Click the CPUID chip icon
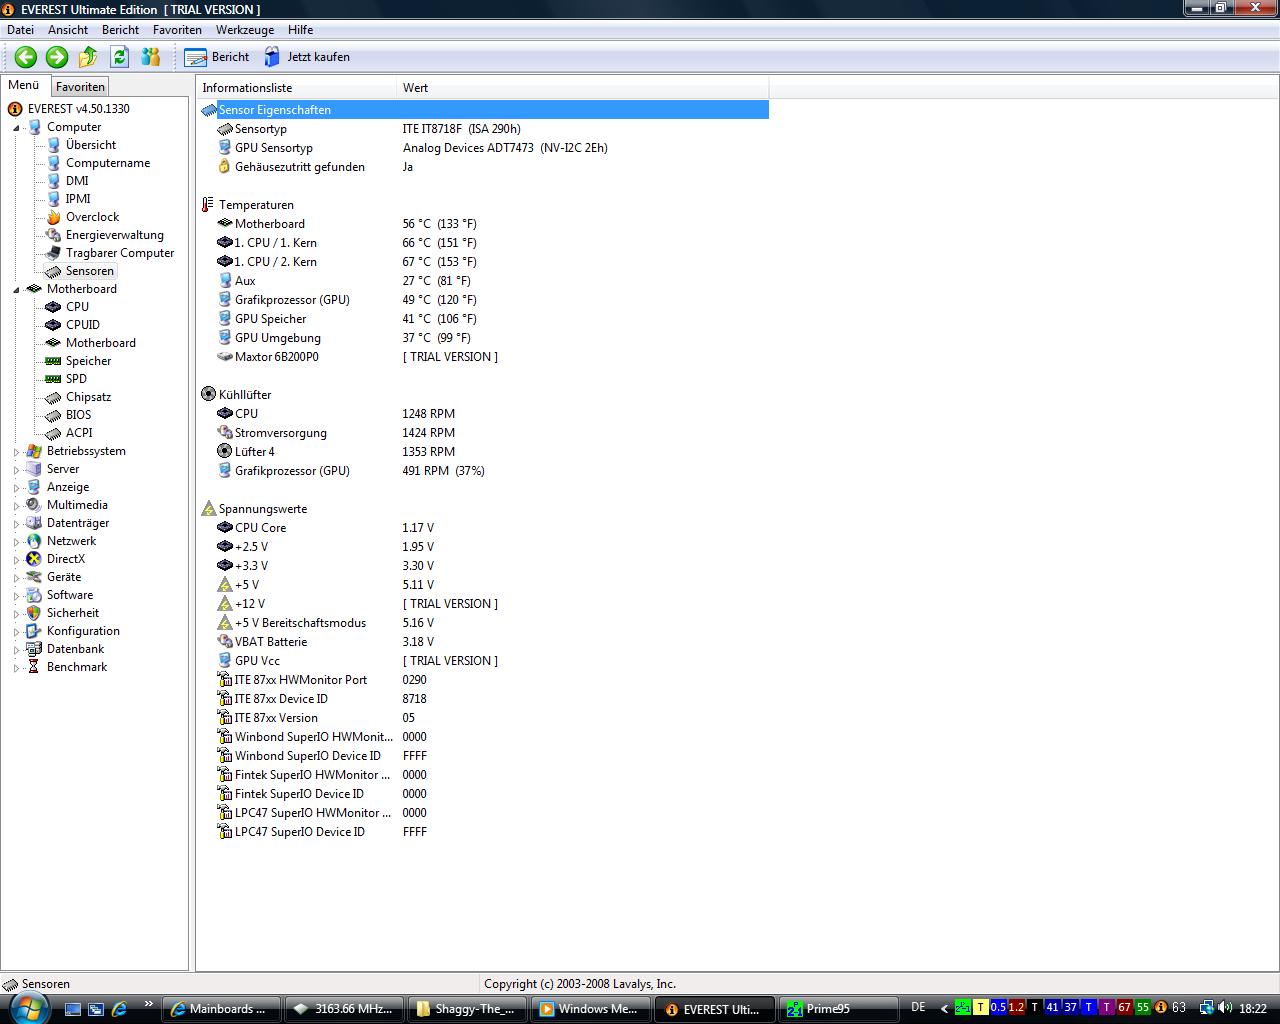The width and height of the screenshot is (1280, 1024). 53,325
